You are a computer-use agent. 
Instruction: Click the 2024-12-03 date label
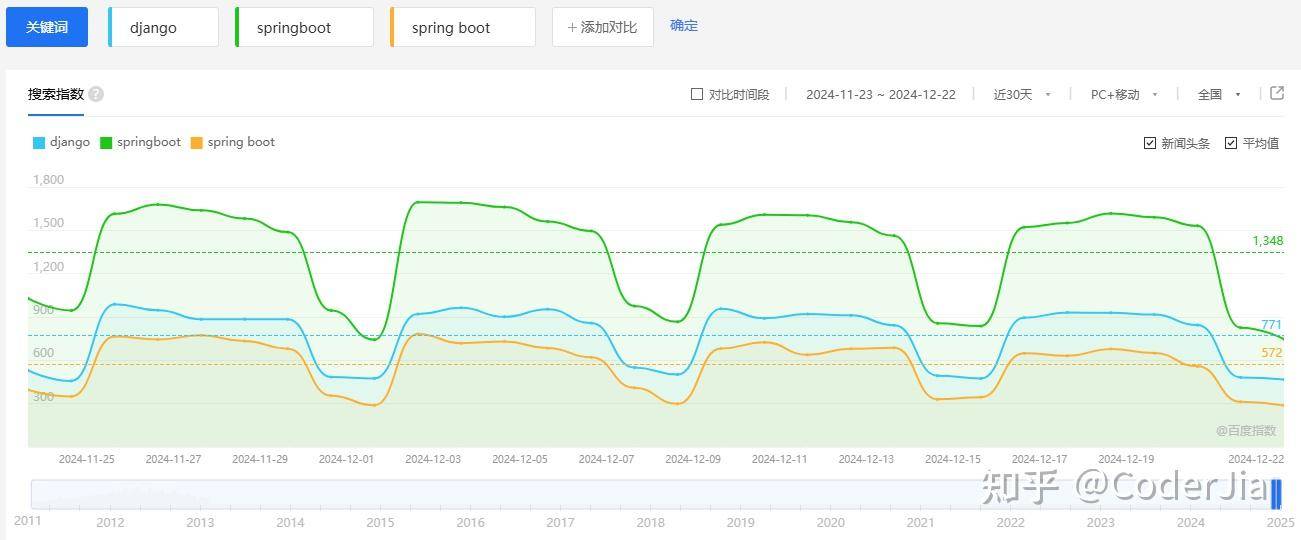pyautogui.click(x=433, y=459)
